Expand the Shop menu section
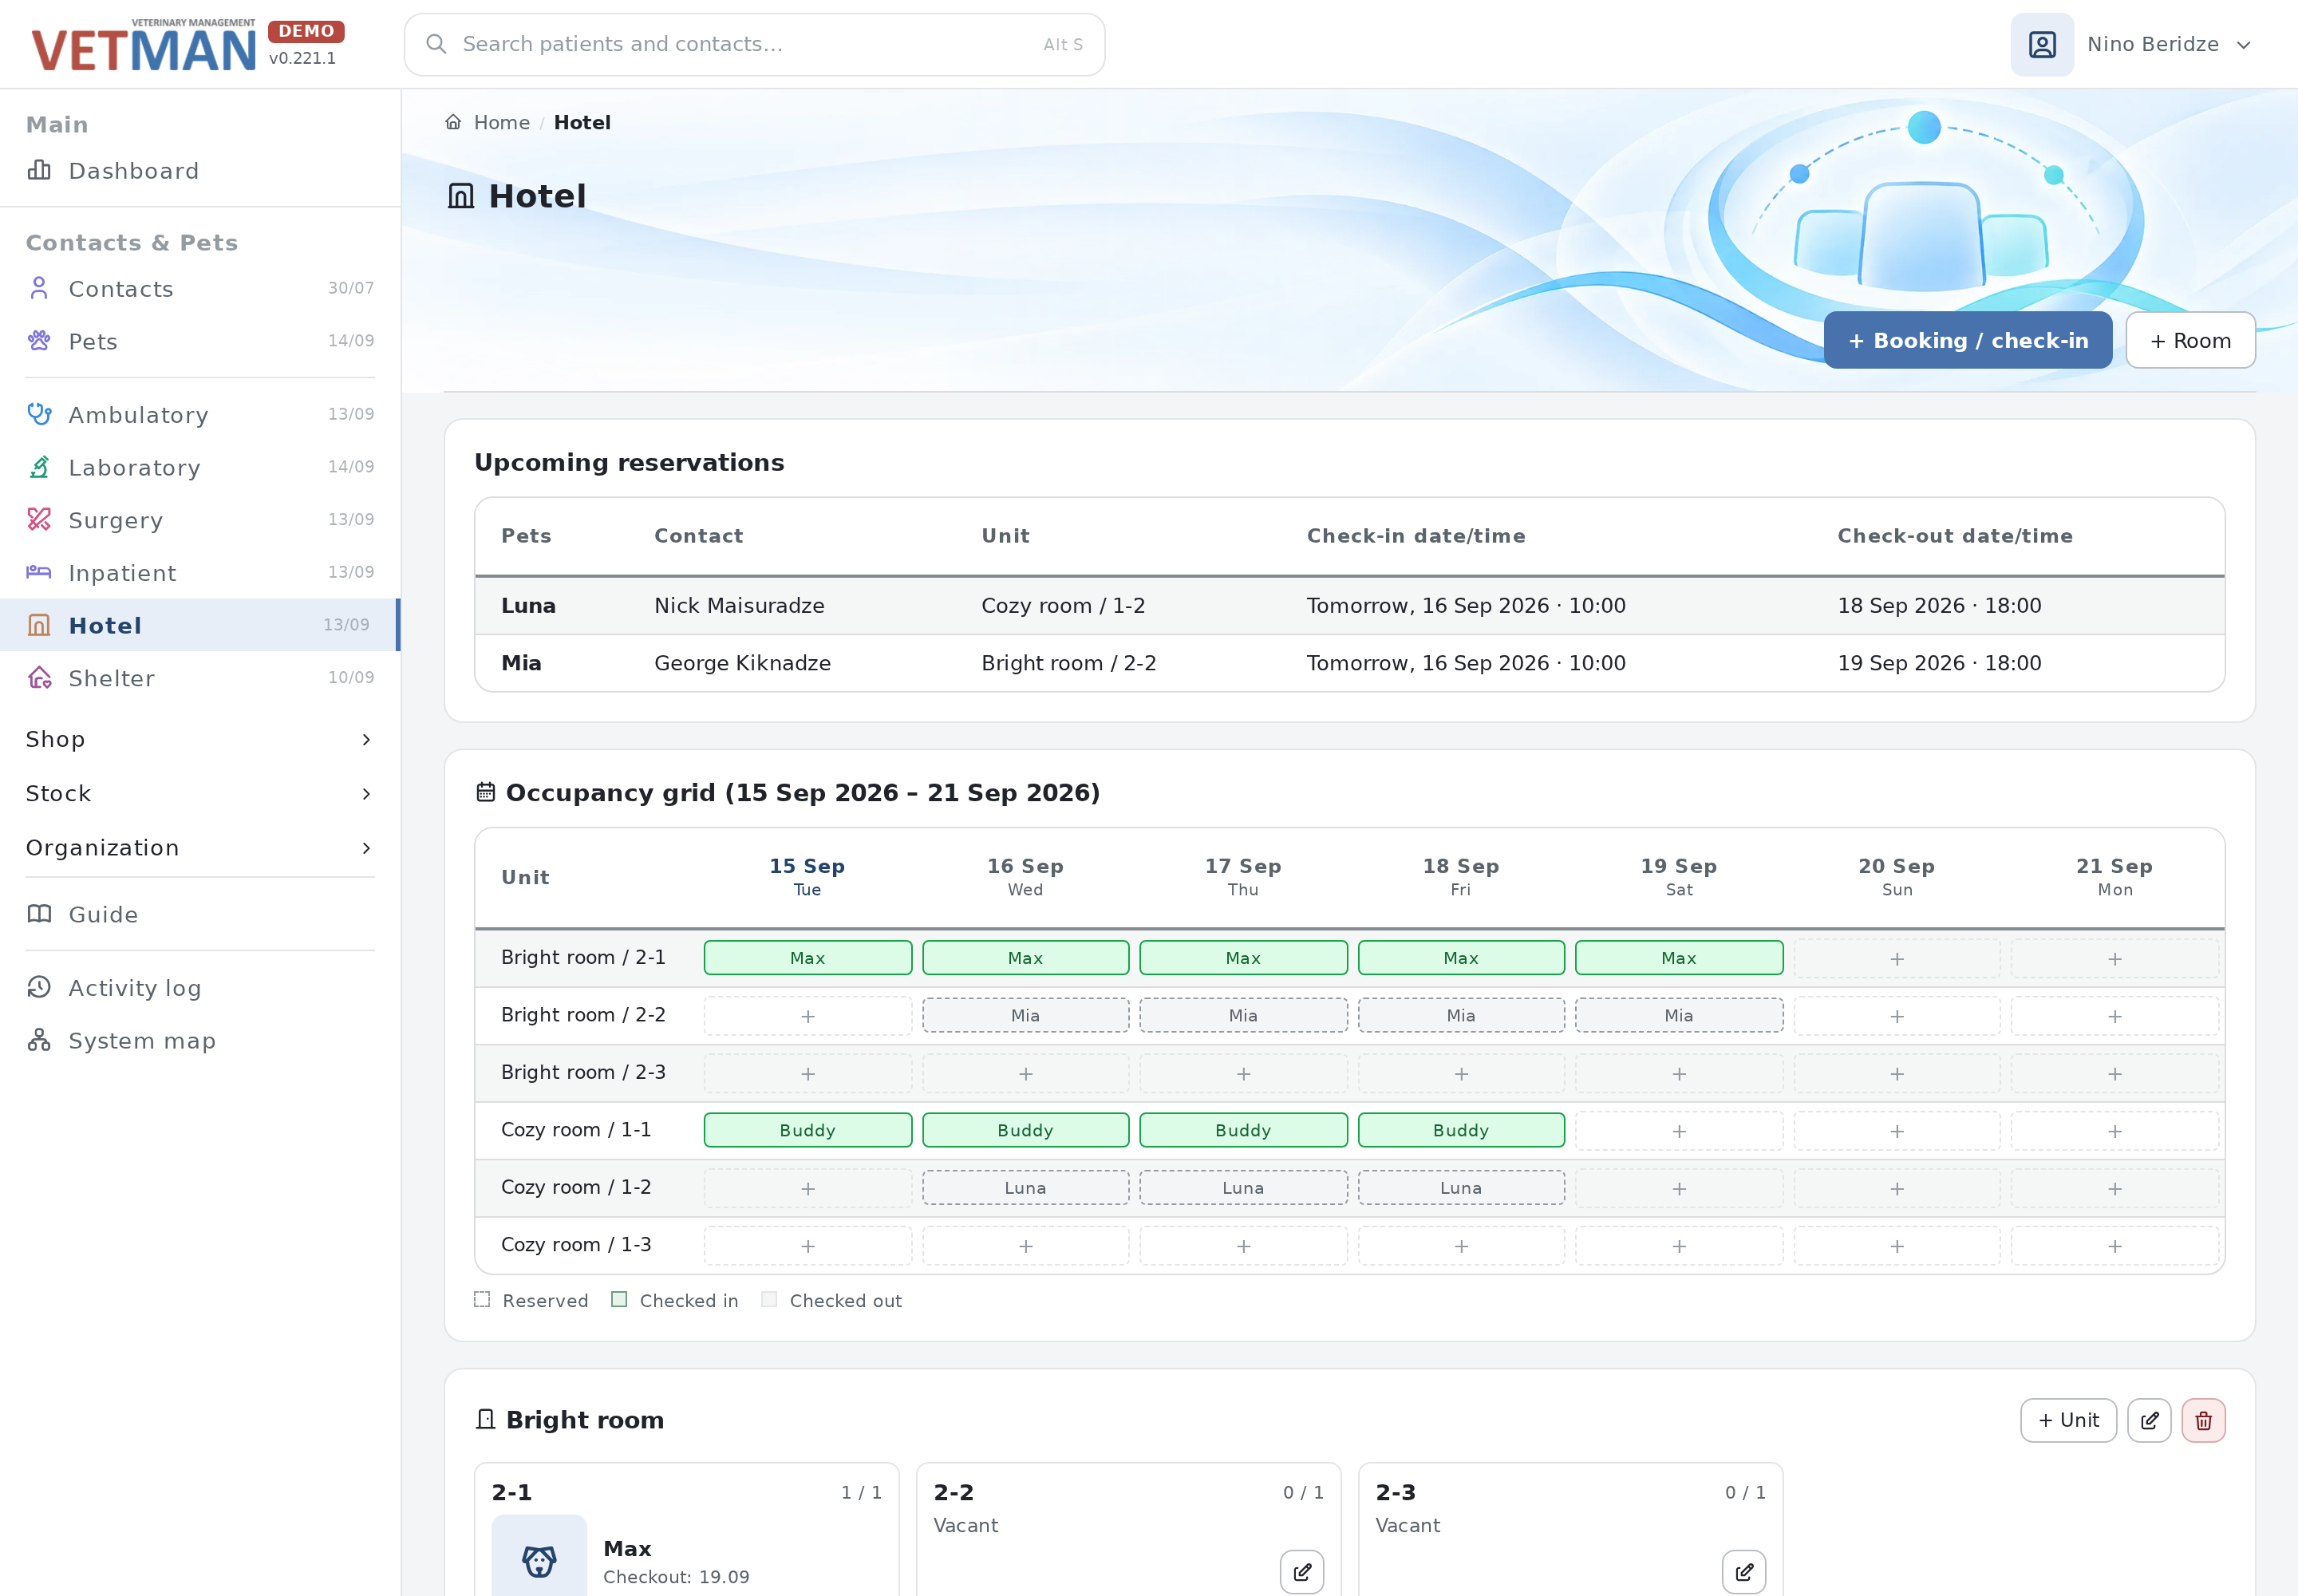This screenshot has width=2298, height=1596. click(200, 739)
